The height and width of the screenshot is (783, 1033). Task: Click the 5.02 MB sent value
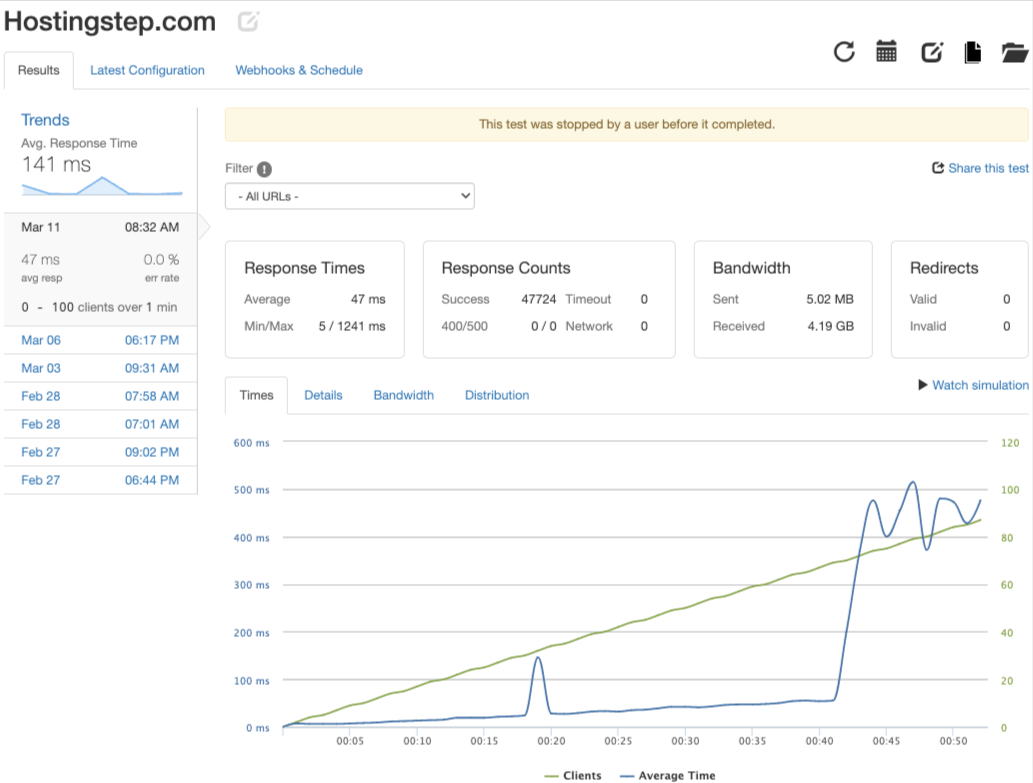pos(830,299)
